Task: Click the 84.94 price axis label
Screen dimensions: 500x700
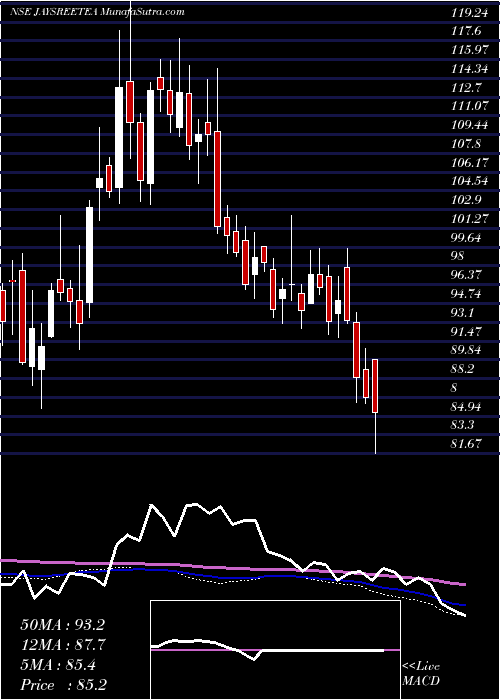Action: [x=467, y=406]
